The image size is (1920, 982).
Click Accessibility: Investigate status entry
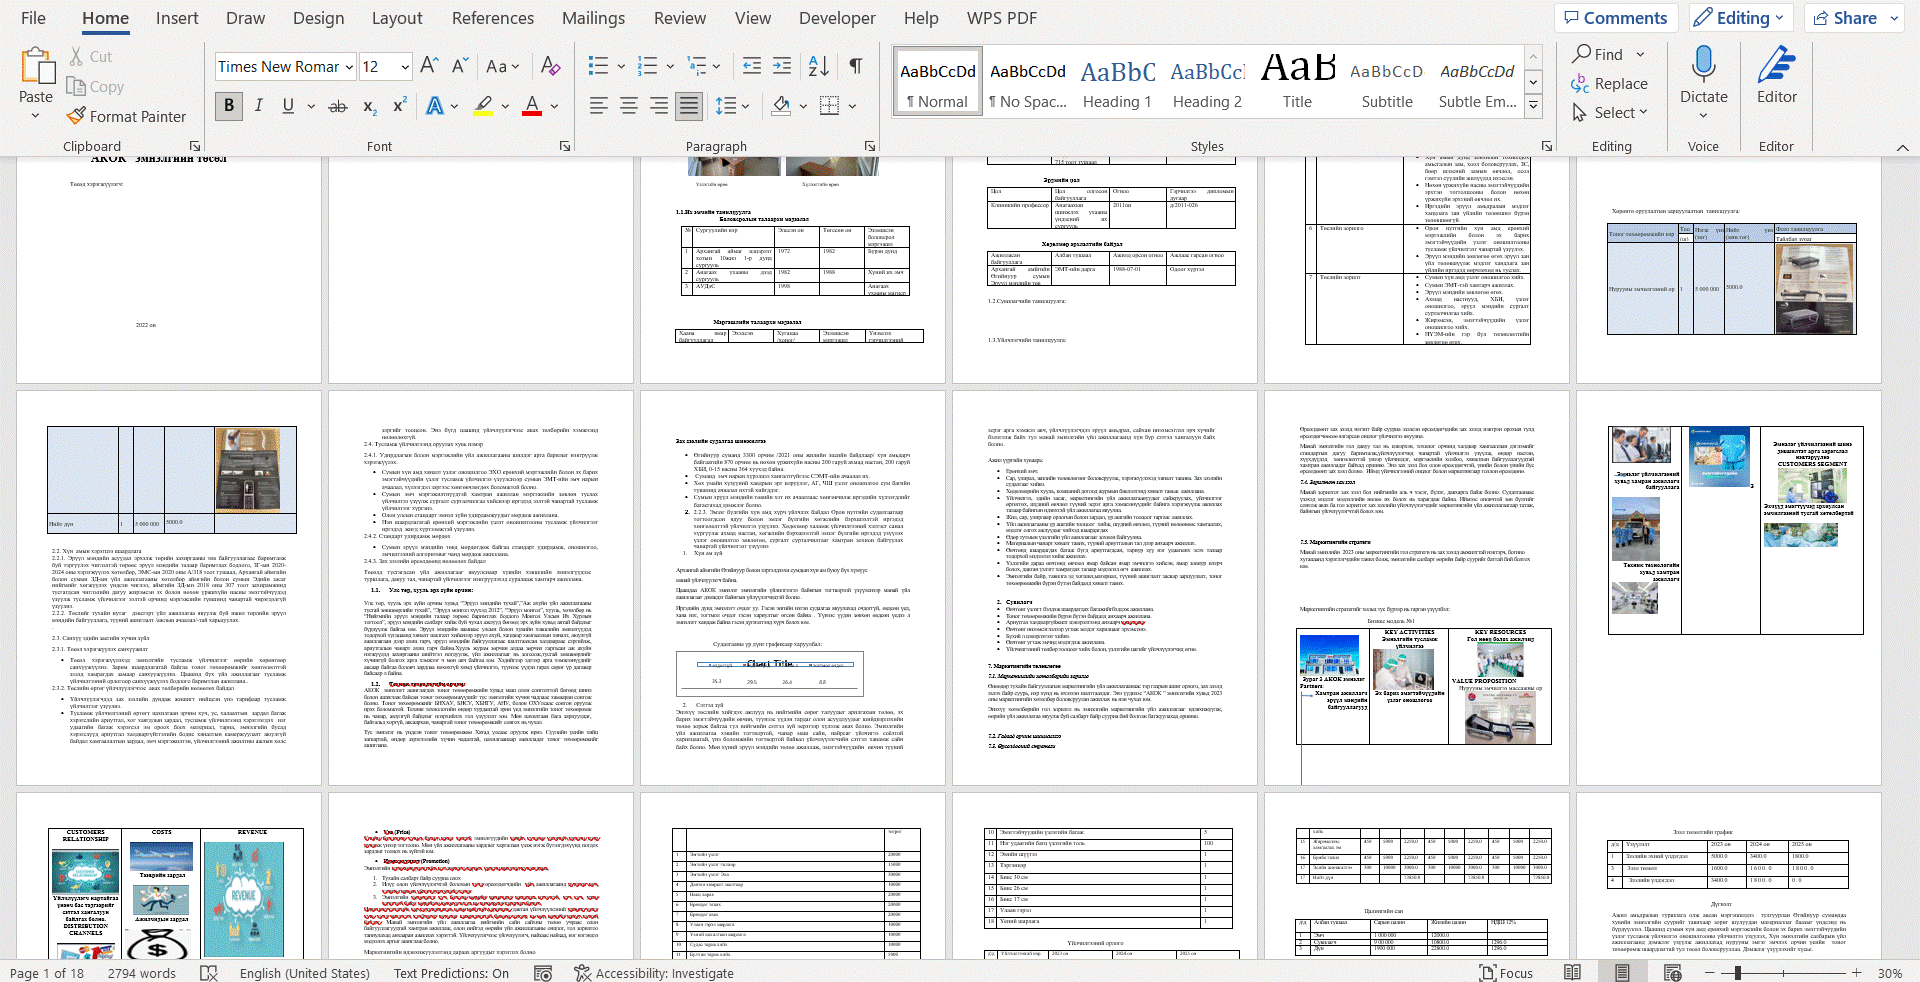[x=654, y=973]
